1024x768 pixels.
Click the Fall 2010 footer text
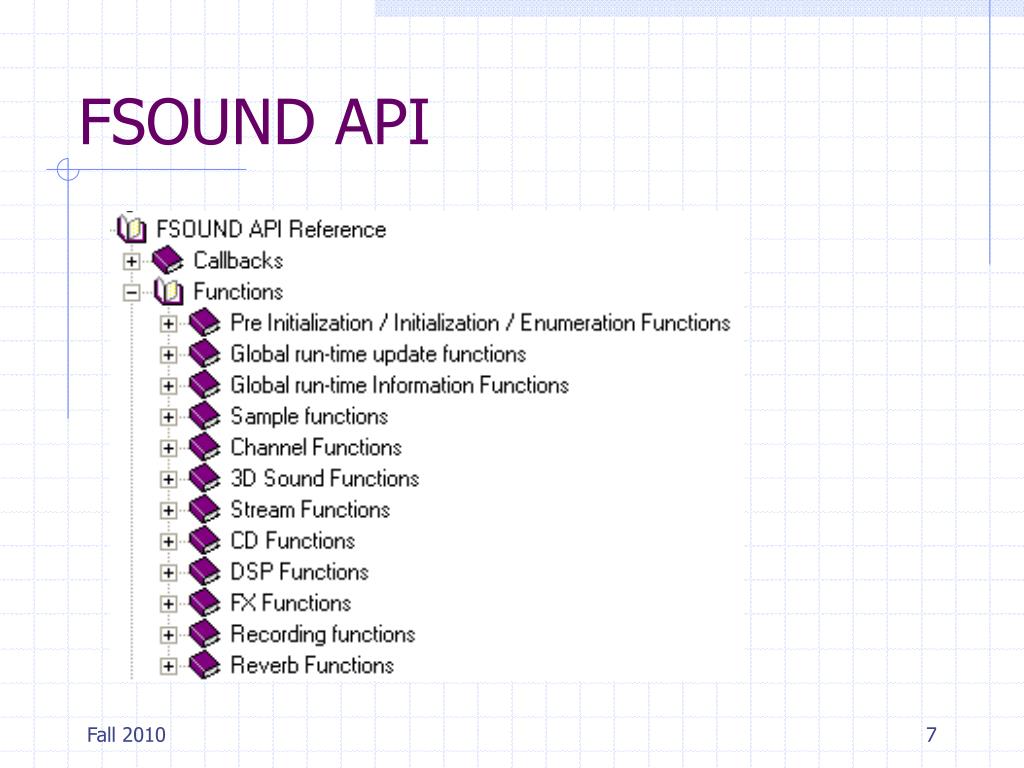coord(126,735)
